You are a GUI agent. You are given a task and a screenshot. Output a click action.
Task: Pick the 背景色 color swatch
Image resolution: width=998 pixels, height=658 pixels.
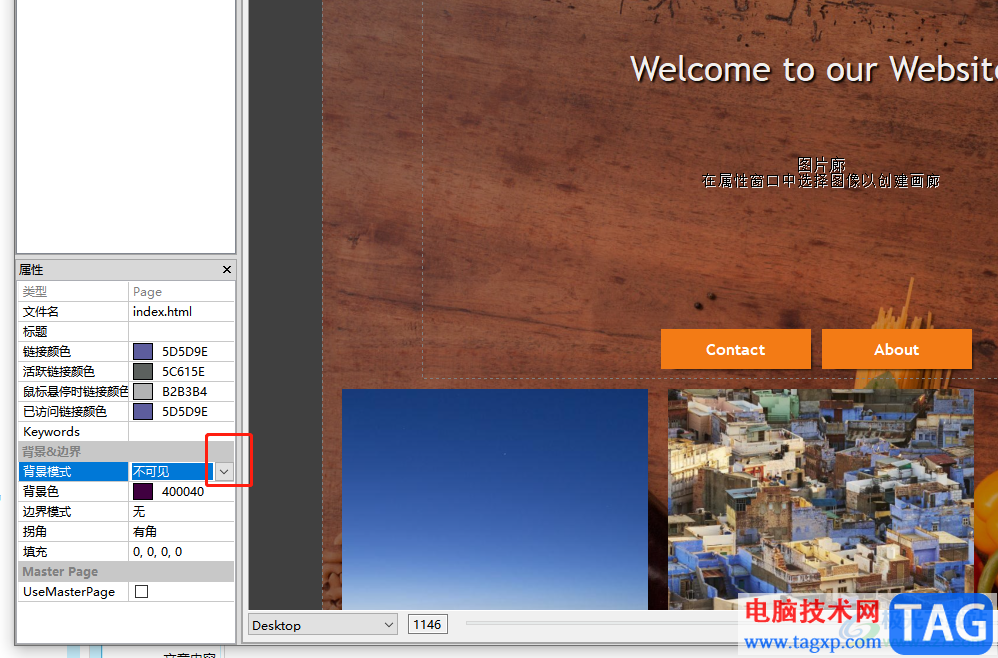(x=143, y=491)
